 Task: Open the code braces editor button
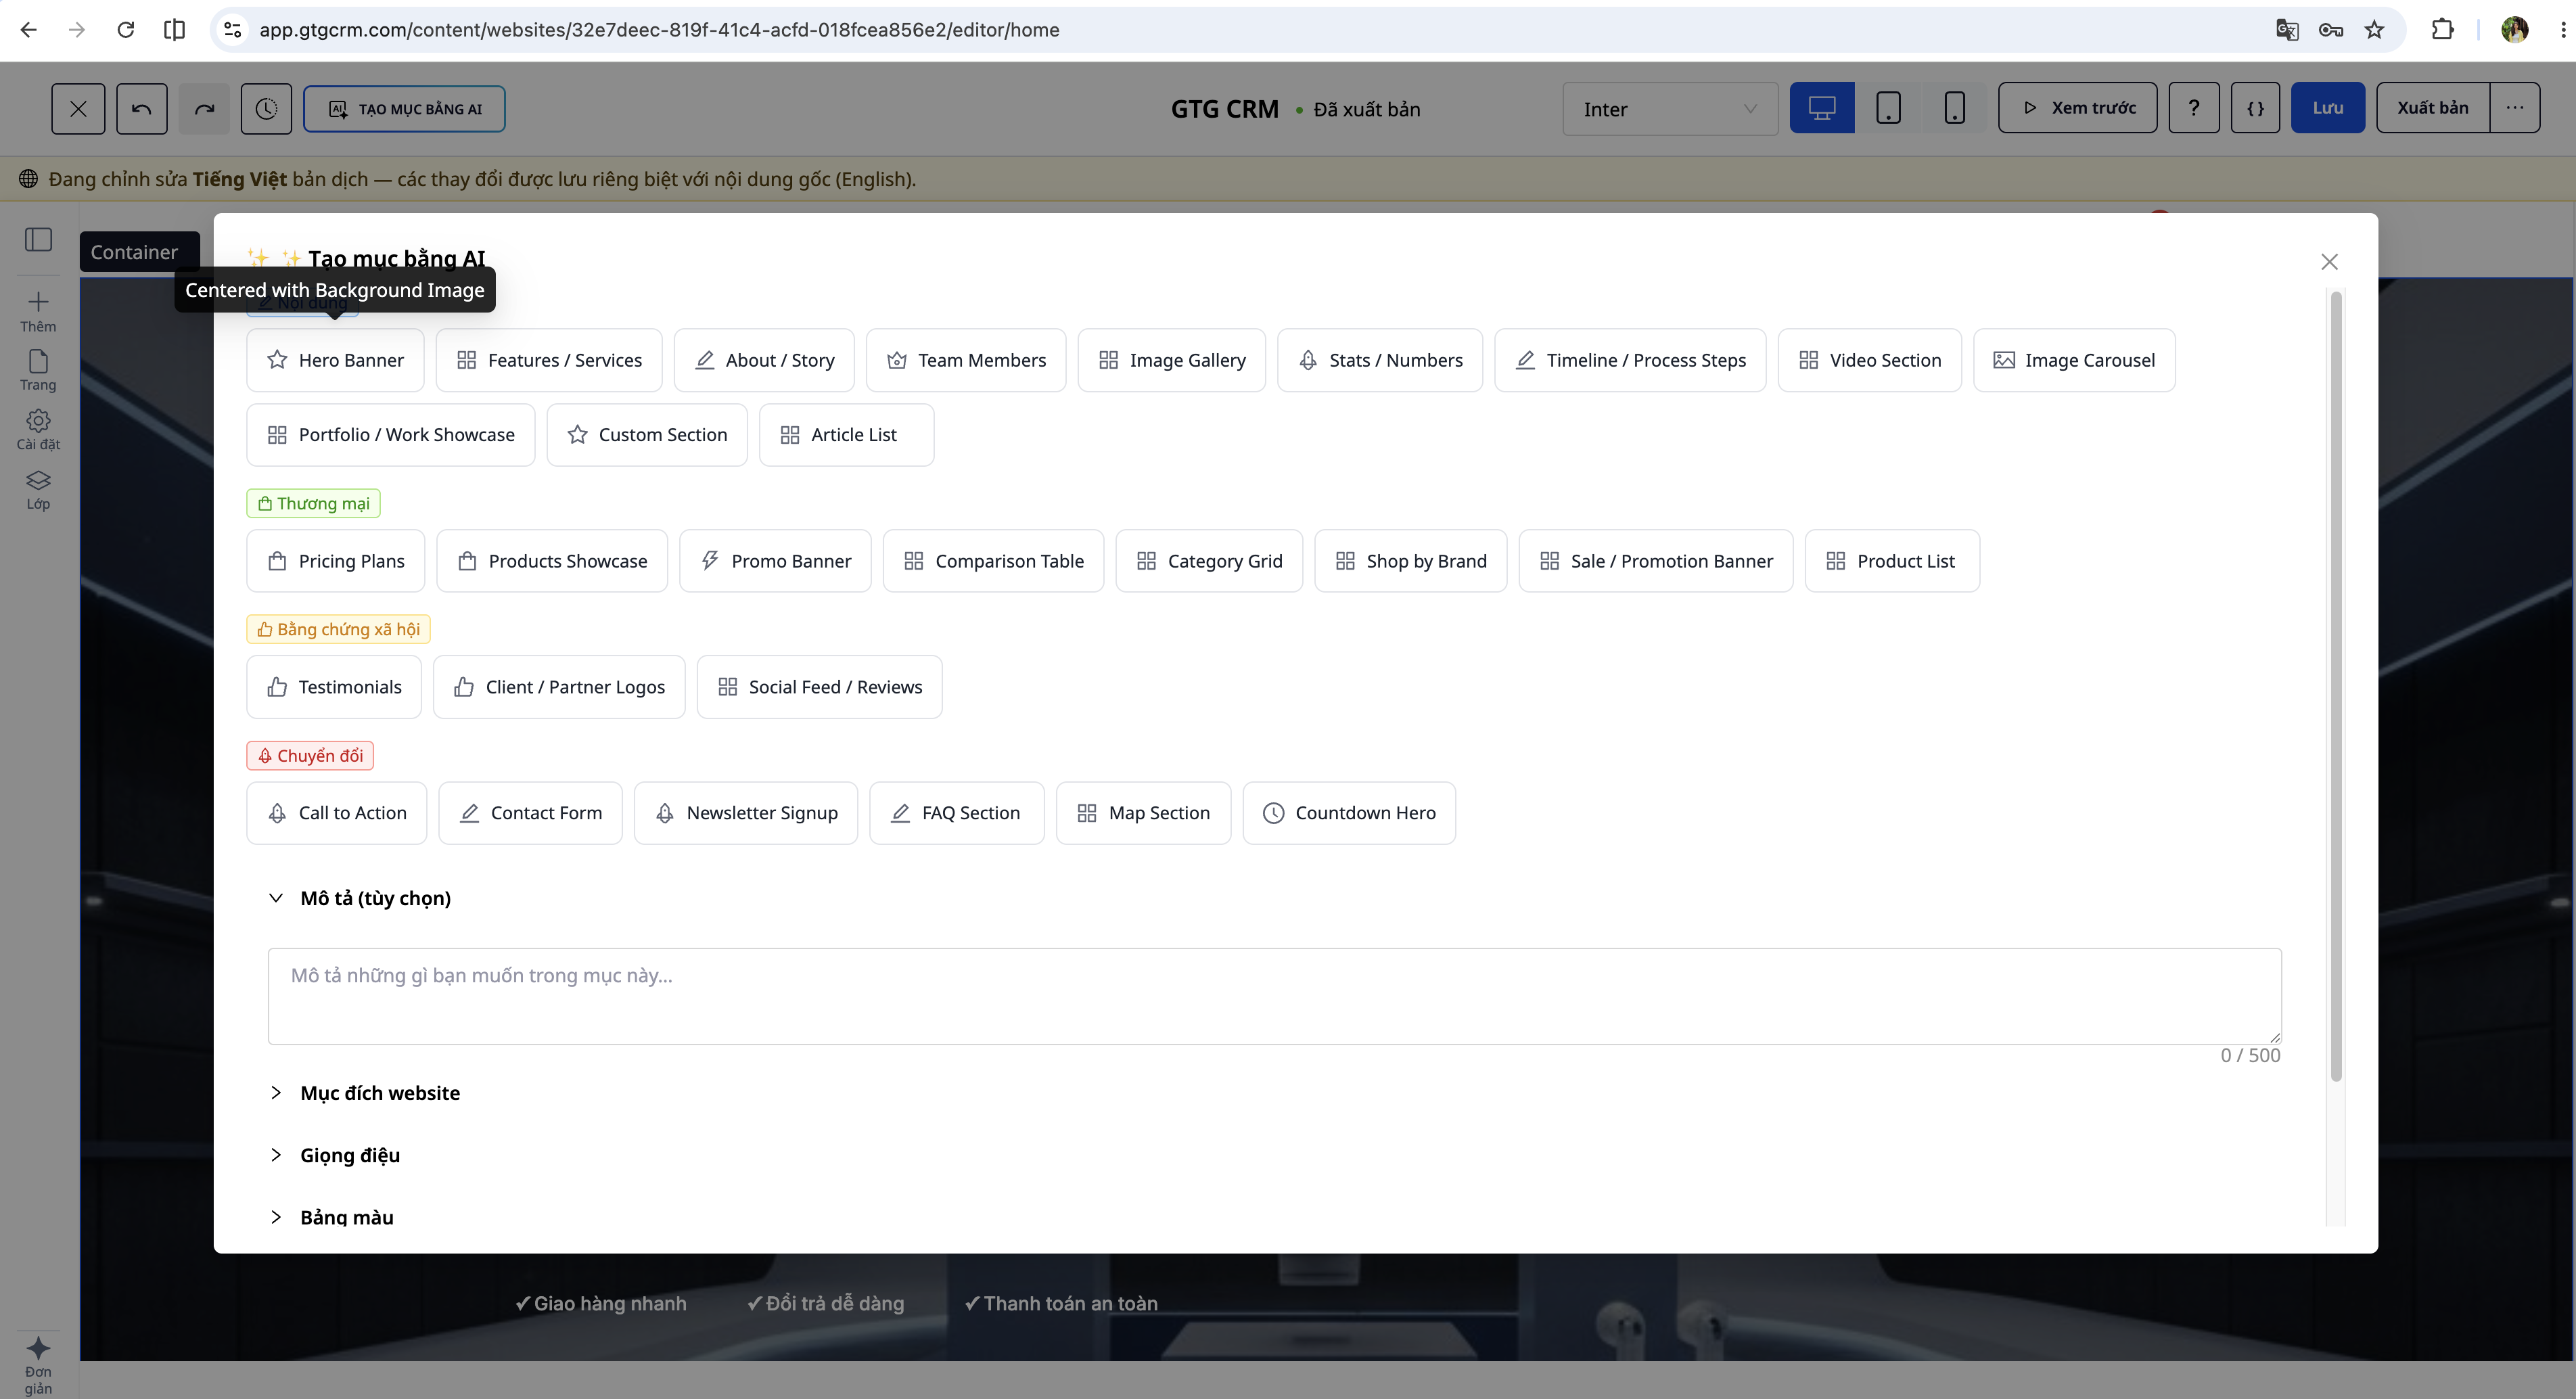coord(2255,108)
